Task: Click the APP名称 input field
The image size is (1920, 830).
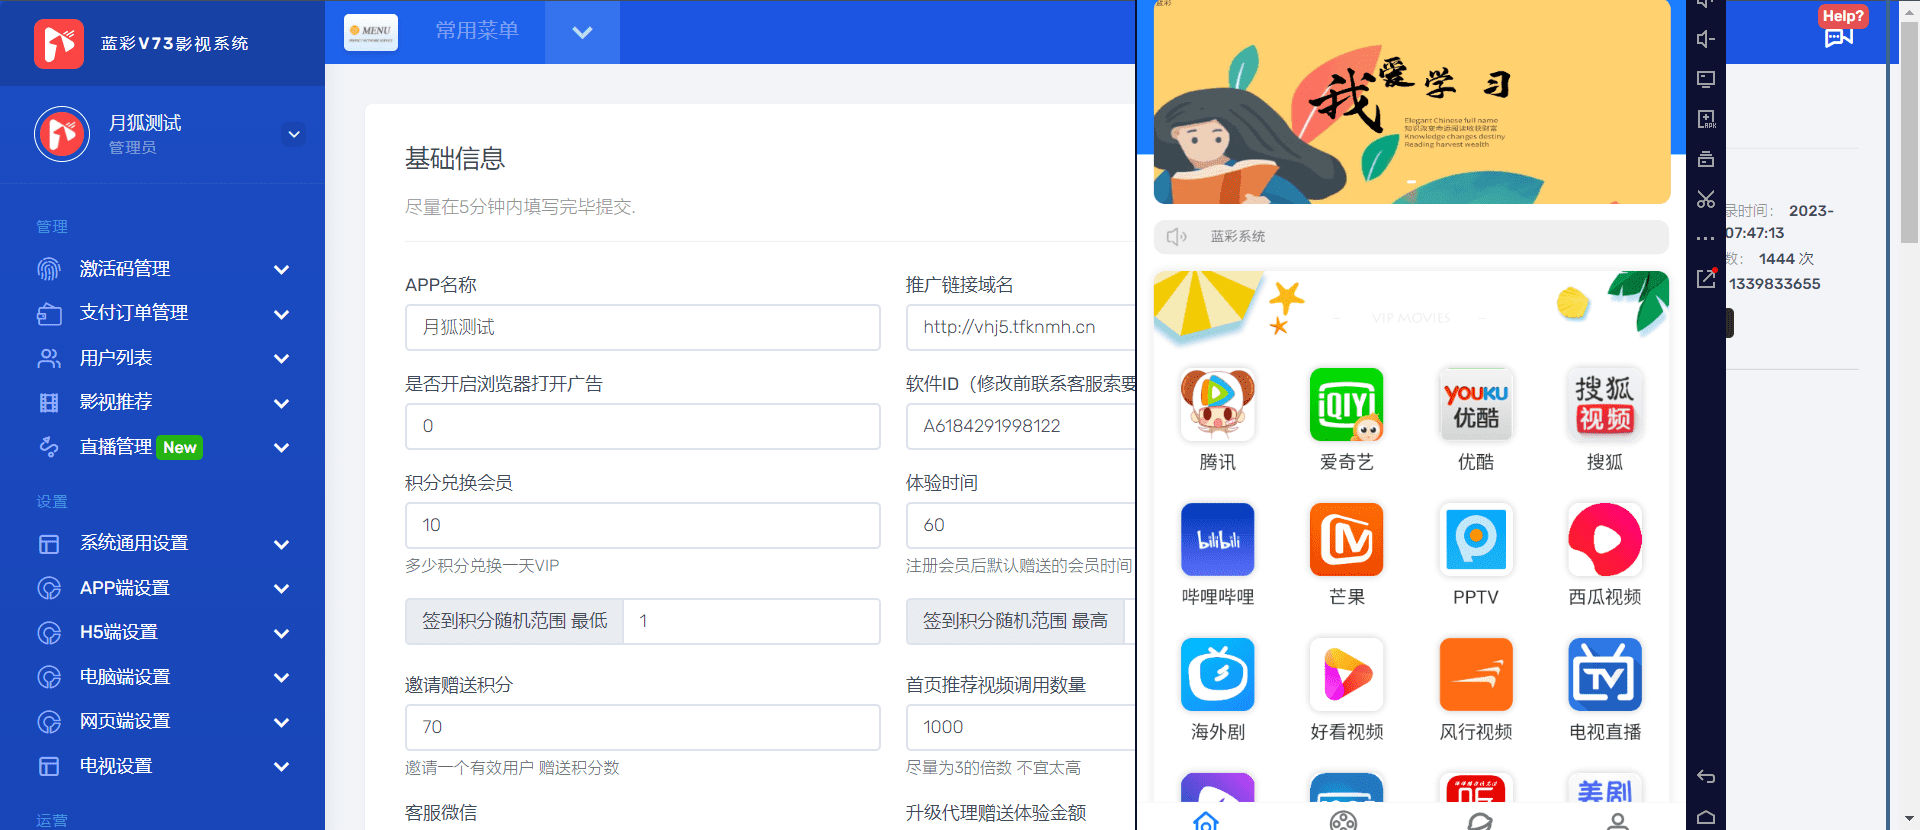Action: [x=642, y=327]
